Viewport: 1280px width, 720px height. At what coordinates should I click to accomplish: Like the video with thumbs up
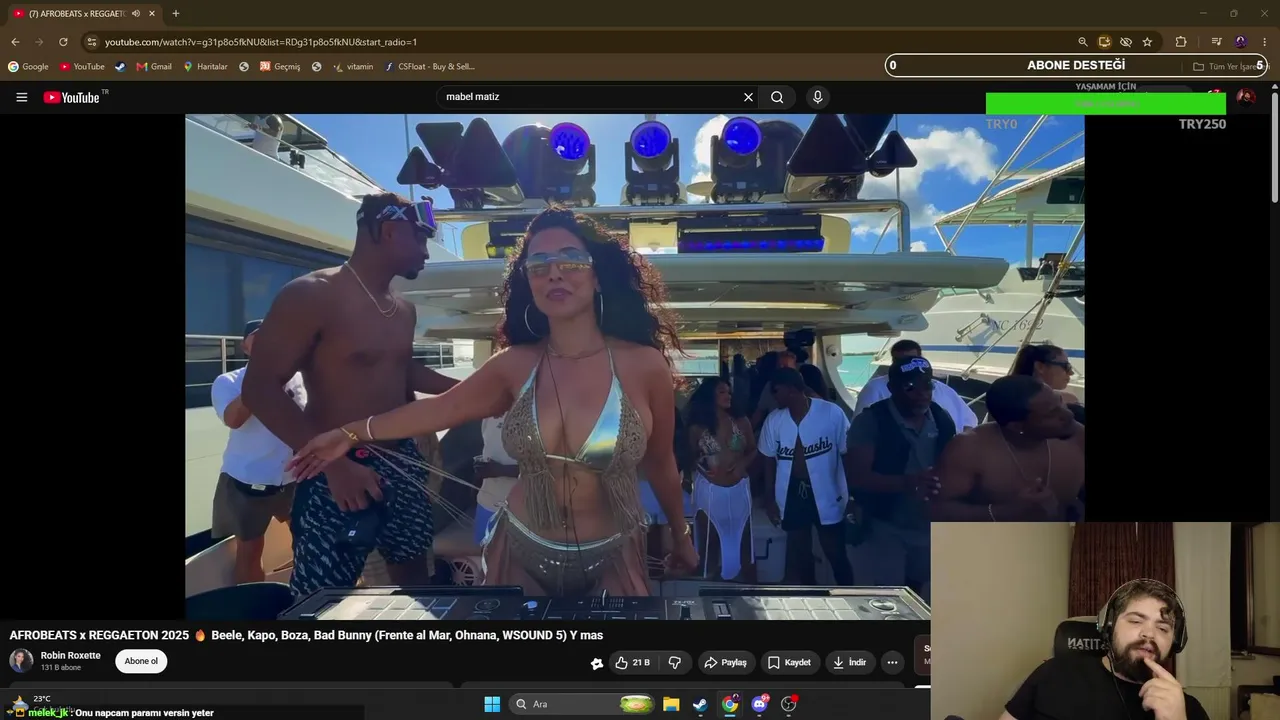pos(633,662)
